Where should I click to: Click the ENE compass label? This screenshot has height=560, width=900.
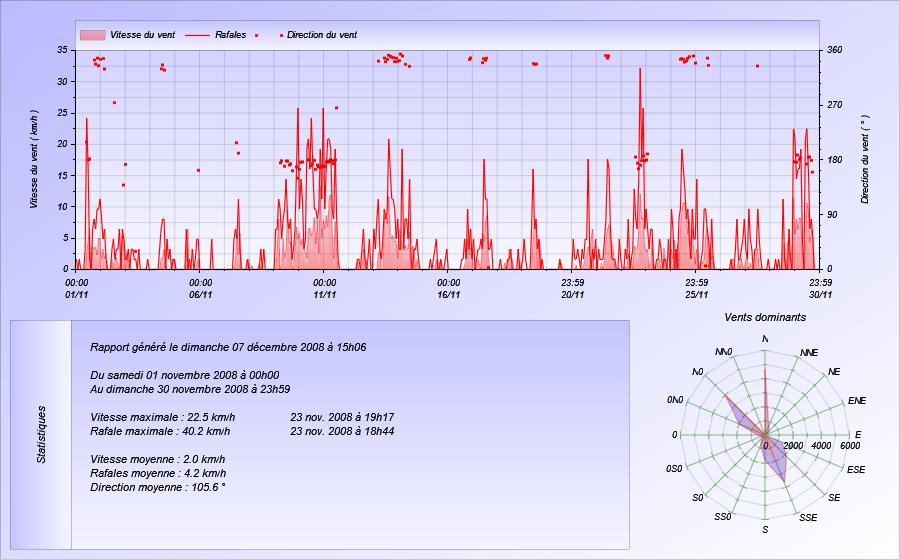[857, 401]
